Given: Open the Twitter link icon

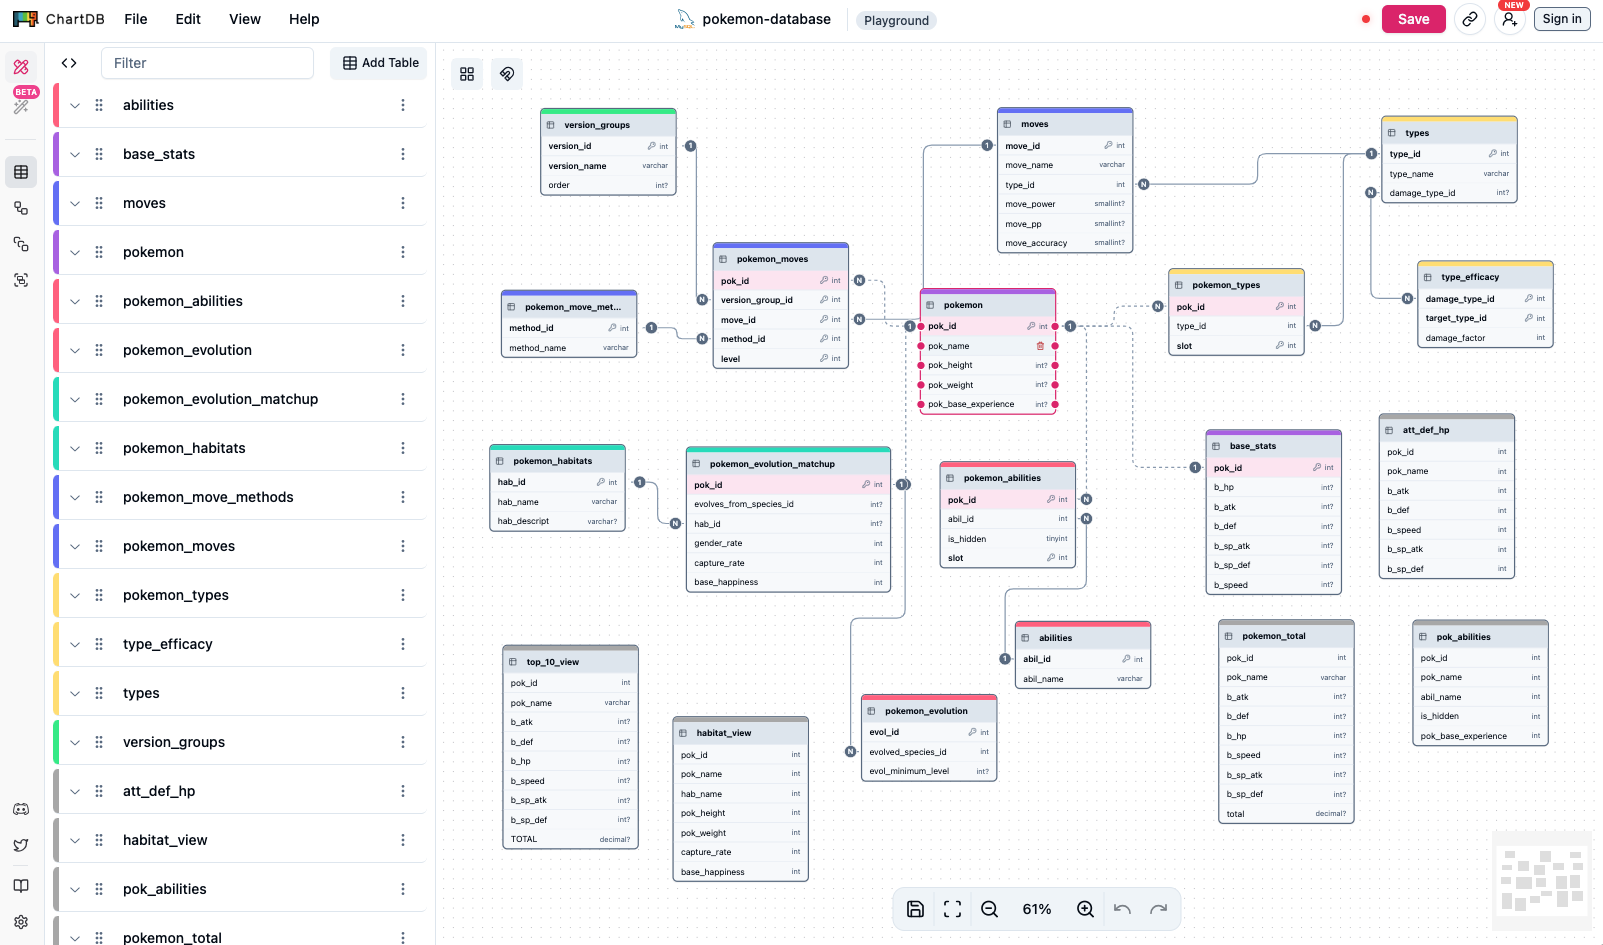Looking at the screenshot, I should click(21, 846).
